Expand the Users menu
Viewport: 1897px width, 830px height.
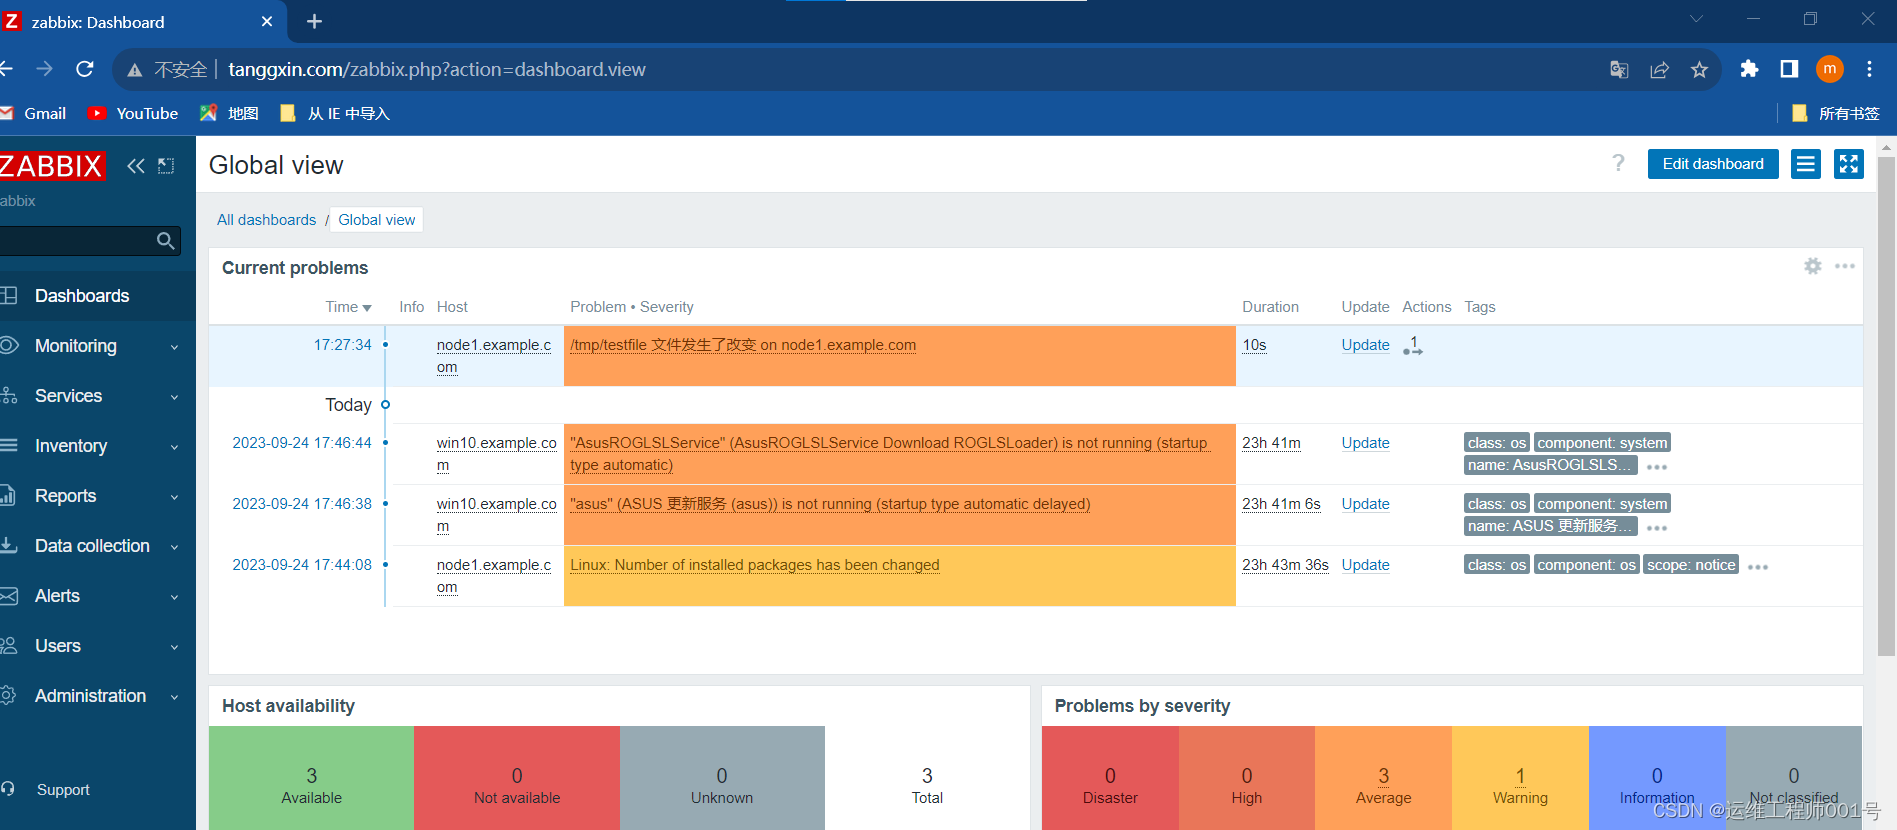point(97,646)
